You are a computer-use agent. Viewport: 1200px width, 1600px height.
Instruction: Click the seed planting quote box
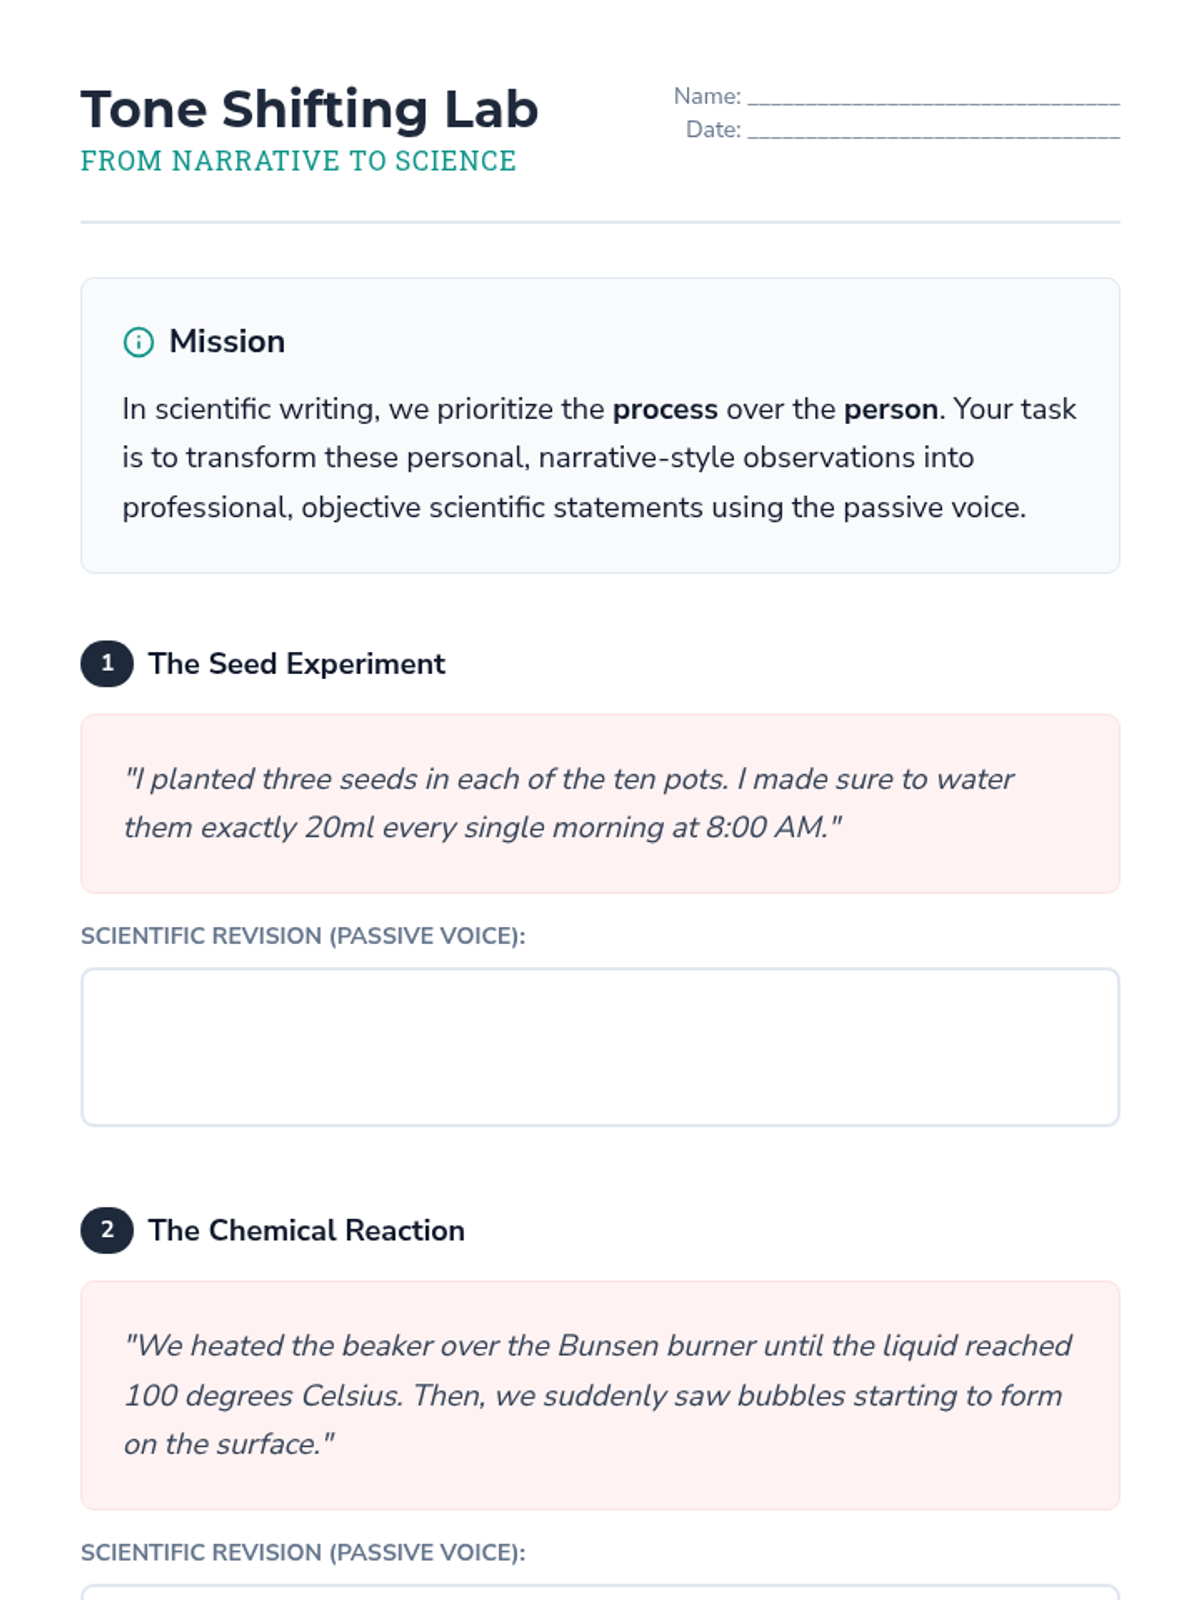(600, 803)
